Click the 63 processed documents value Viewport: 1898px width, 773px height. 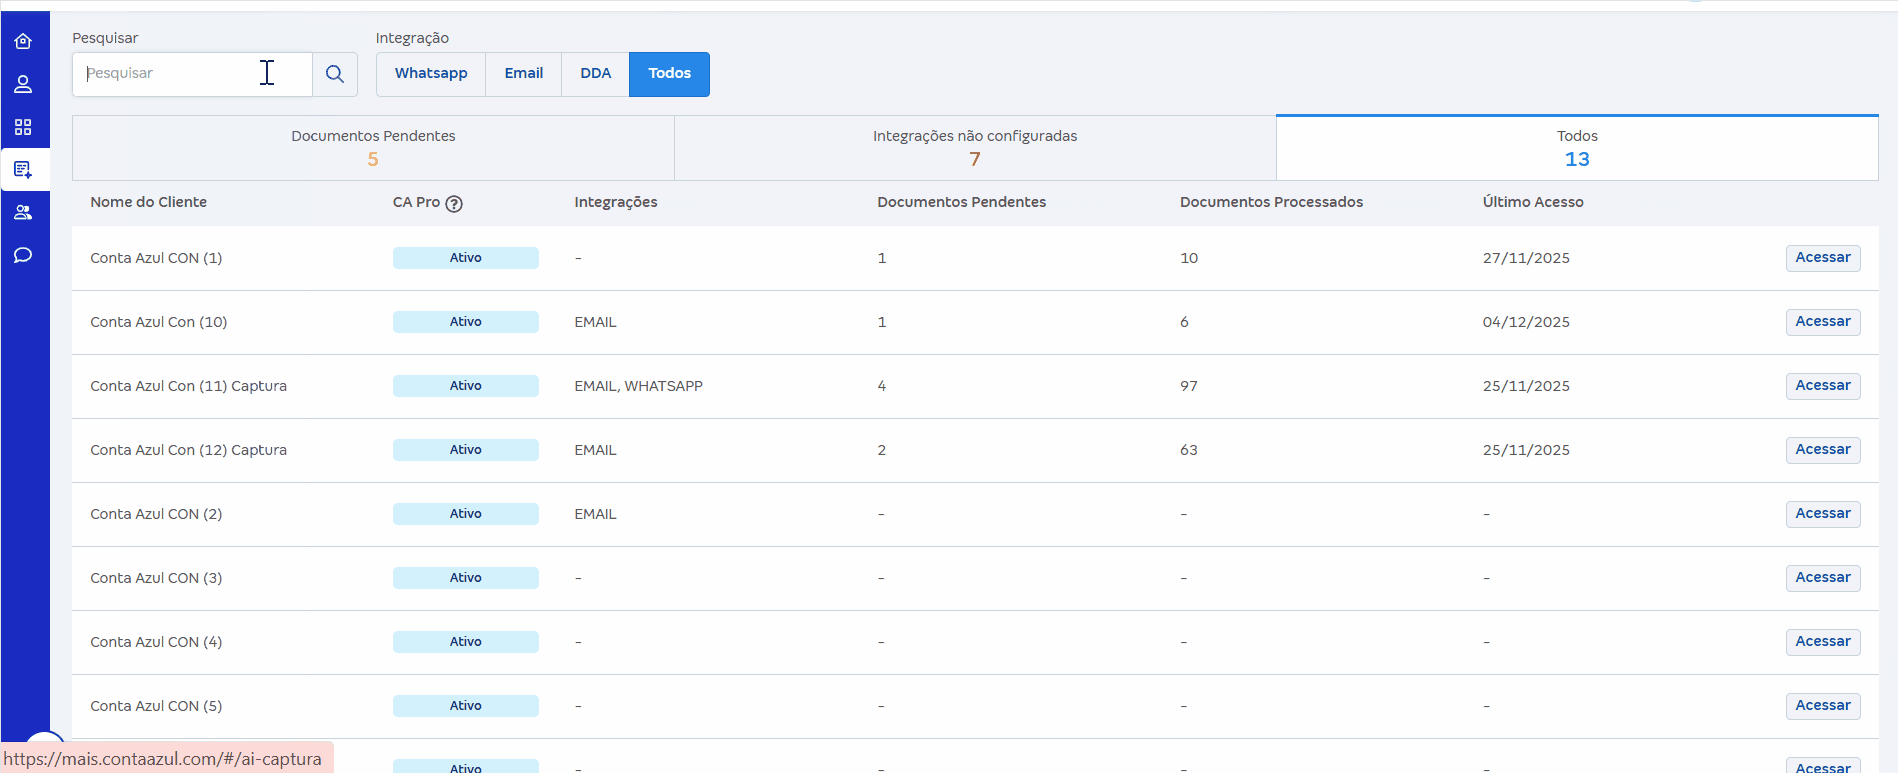(x=1189, y=450)
